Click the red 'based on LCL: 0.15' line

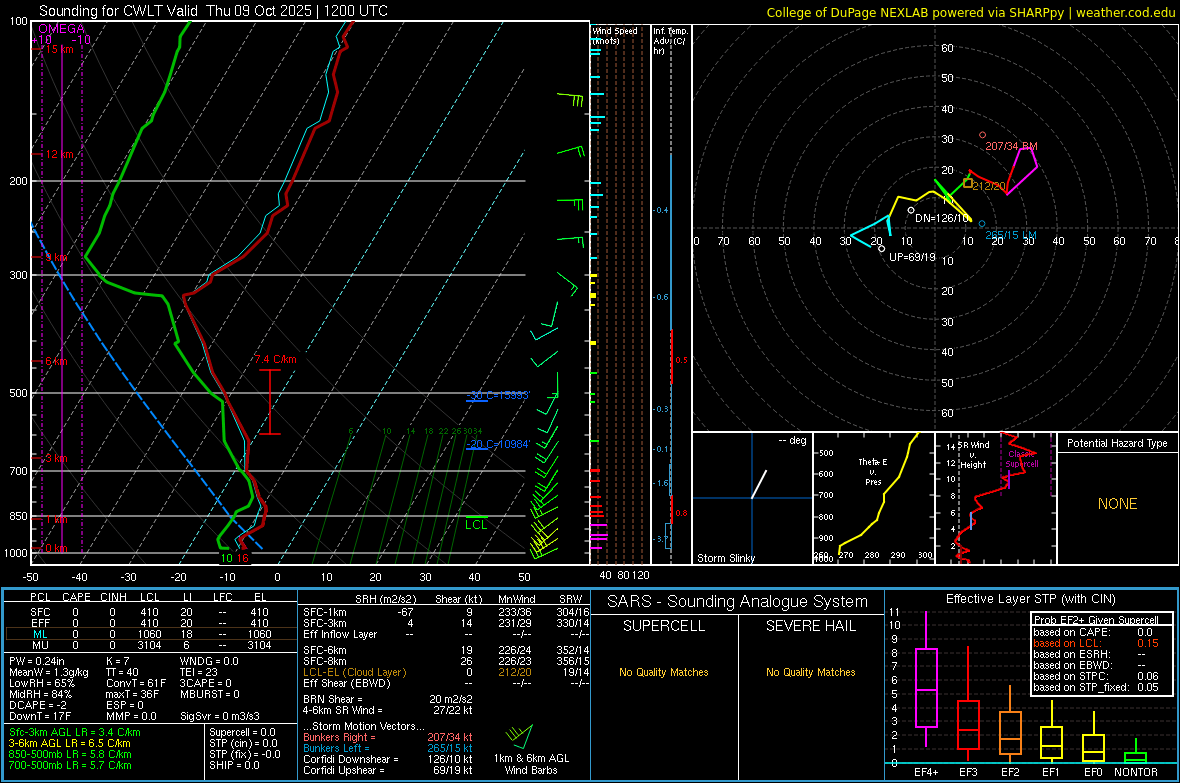1096,643
